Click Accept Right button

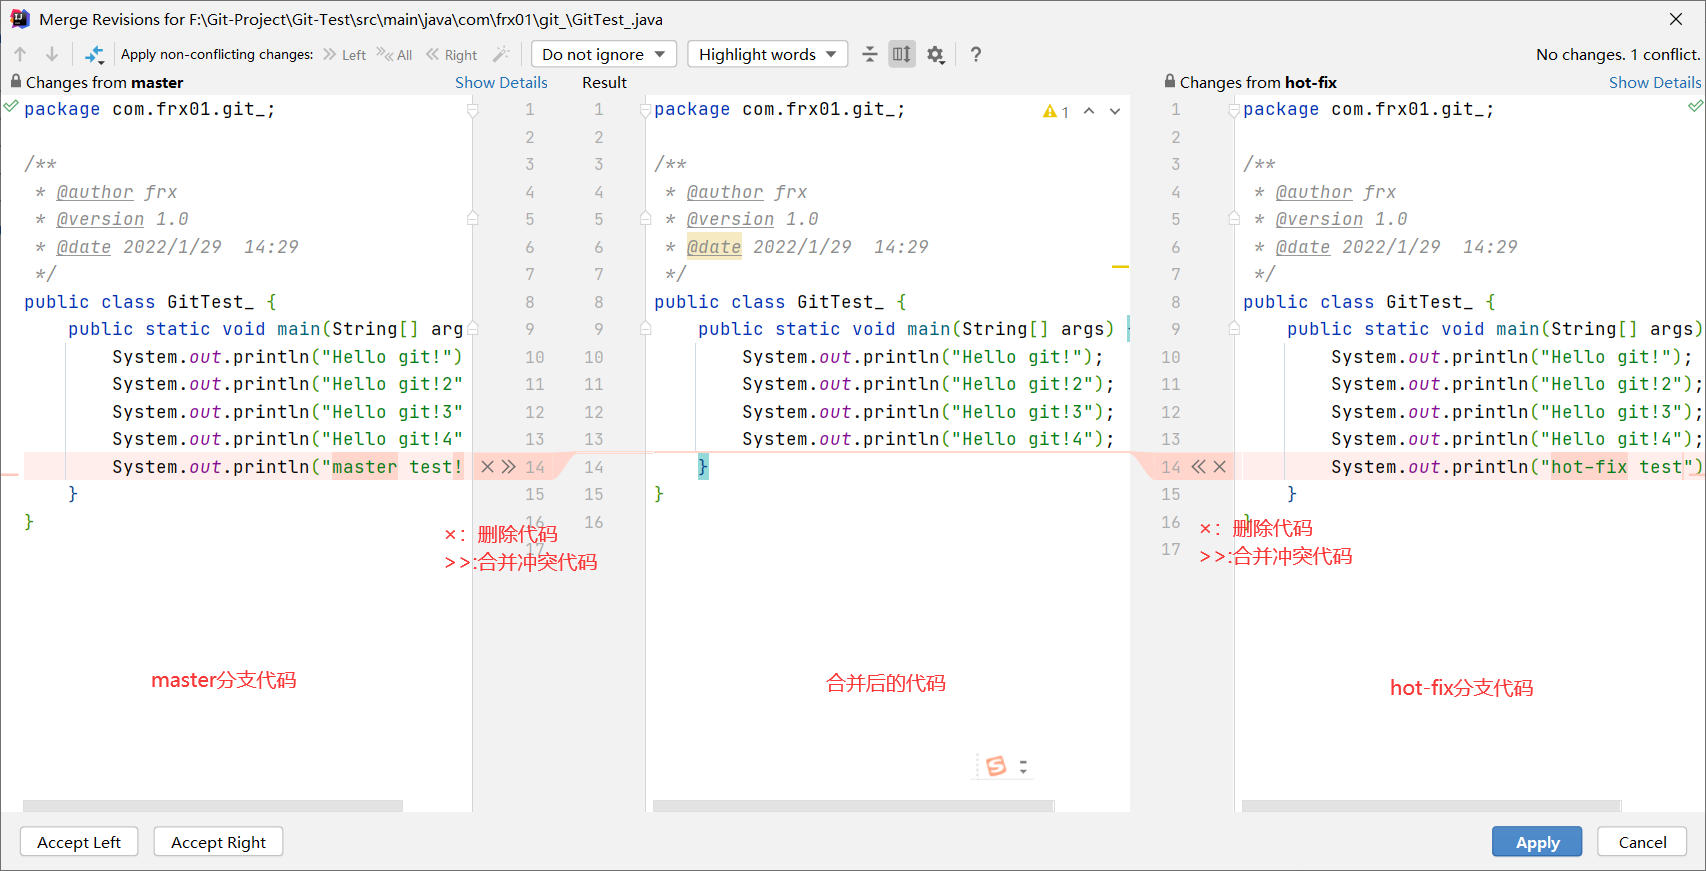point(218,842)
